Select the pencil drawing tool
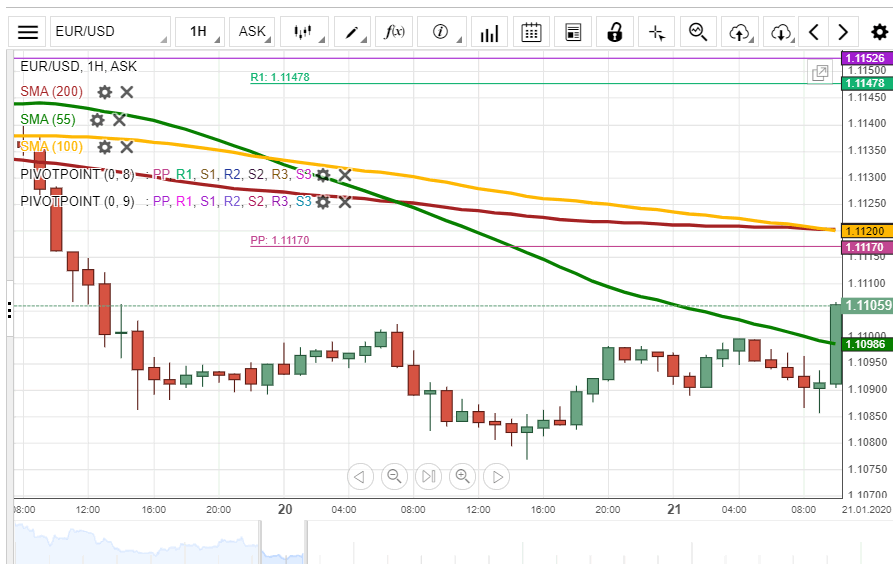This screenshot has width=893, height=567. point(354,32)
